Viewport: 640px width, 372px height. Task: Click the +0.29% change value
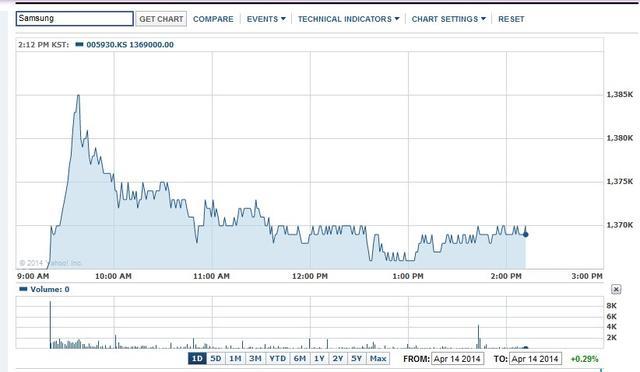[x=584, y=359]
